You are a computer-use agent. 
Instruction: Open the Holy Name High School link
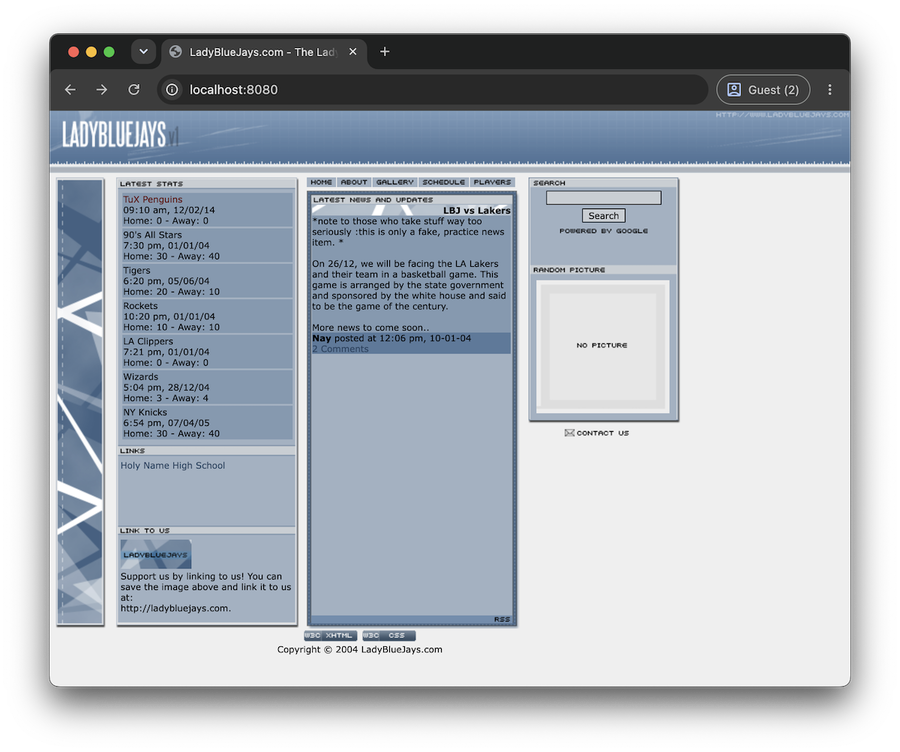click(x=173, y=466)
